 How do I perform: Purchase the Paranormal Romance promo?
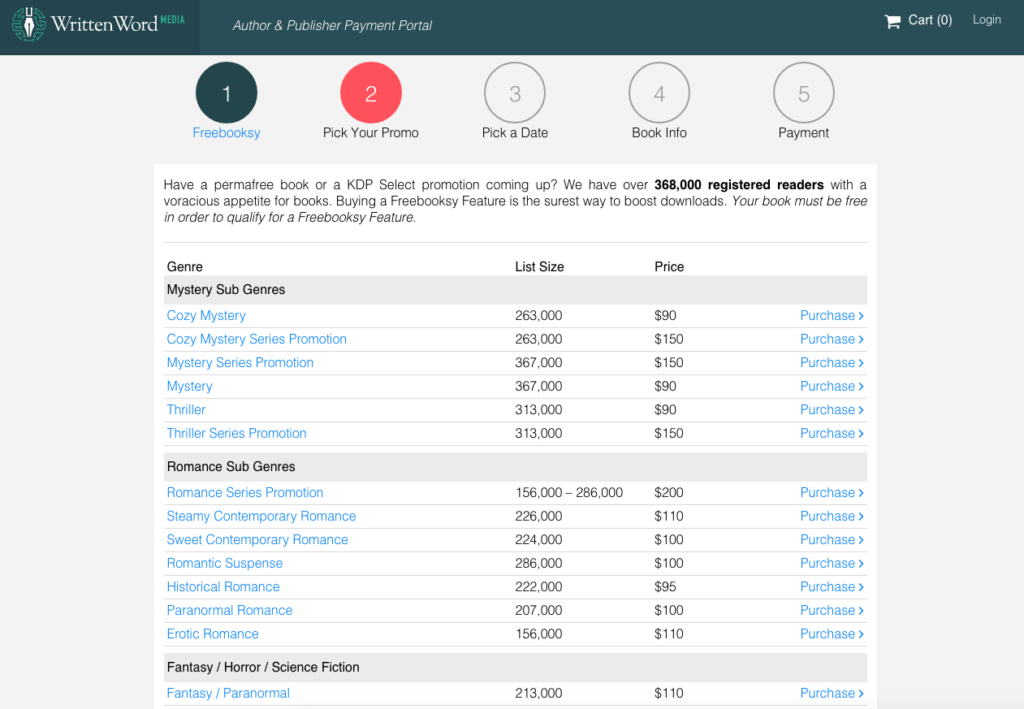point(831,610)
